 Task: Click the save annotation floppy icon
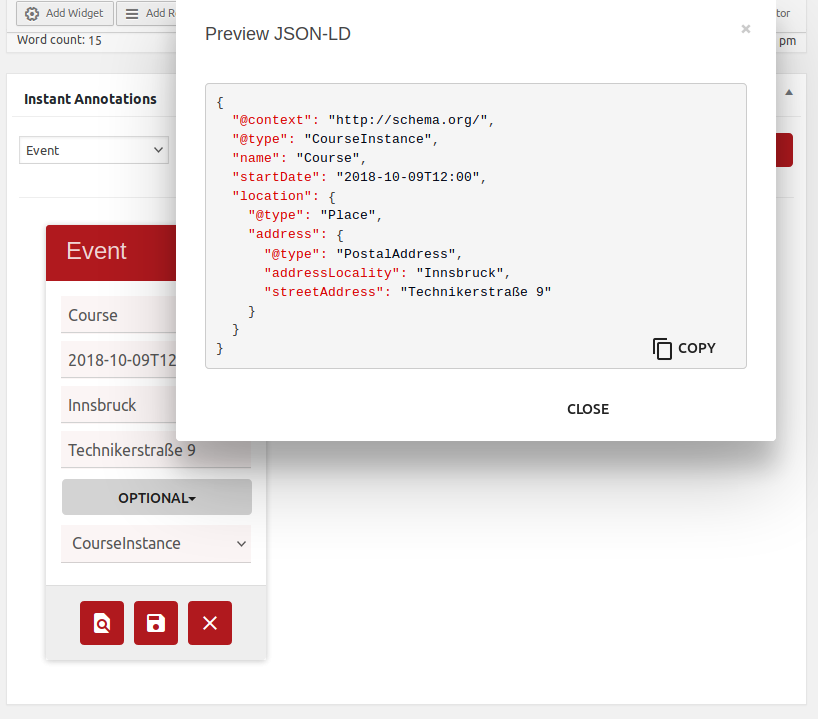155,622
